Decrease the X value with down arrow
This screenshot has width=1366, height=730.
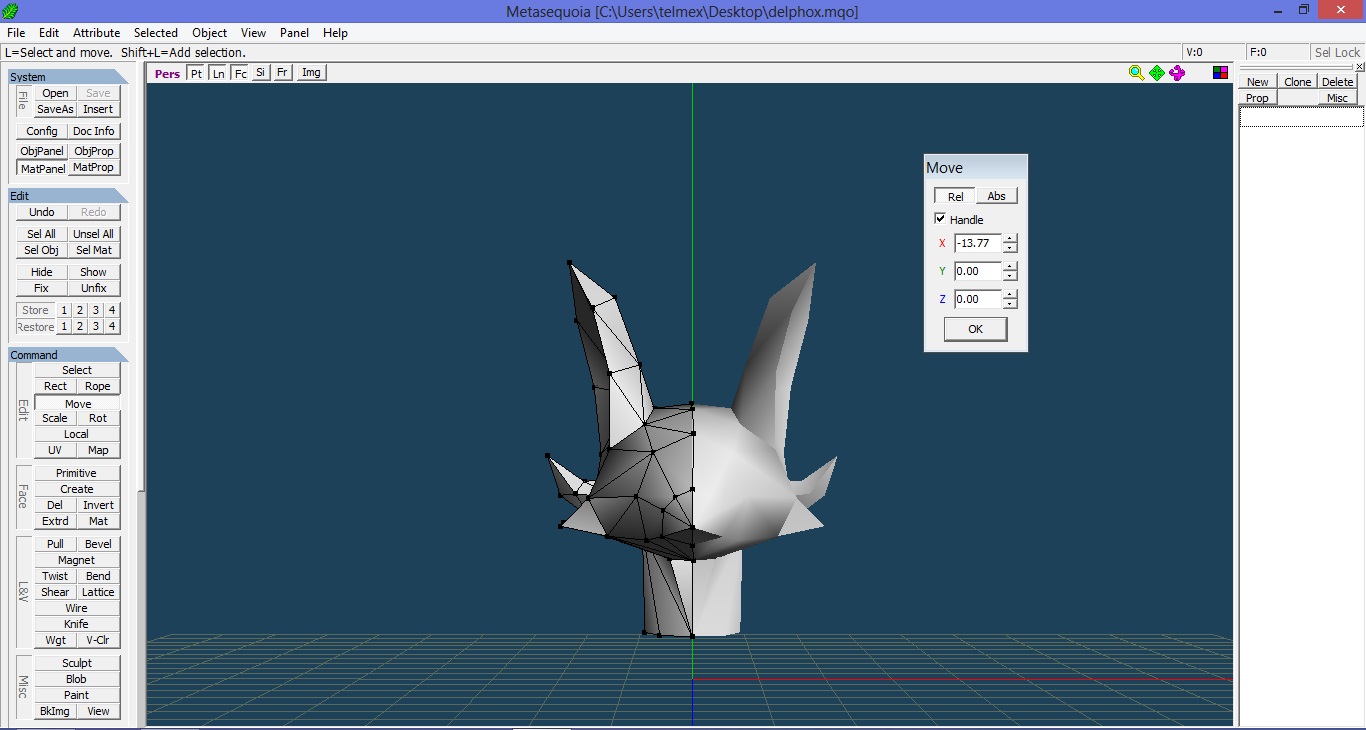click(1010, 247)
